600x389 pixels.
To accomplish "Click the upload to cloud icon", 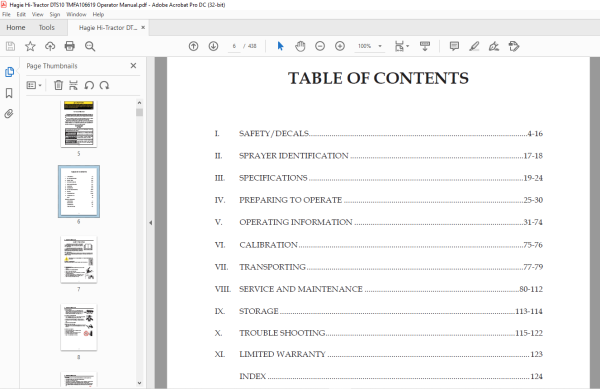I will click(50, 46).
